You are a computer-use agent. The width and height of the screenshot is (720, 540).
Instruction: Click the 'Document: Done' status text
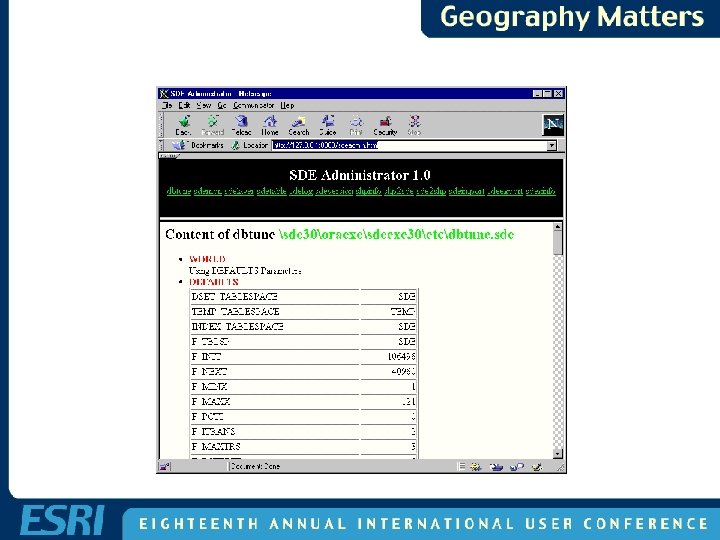click(255, 467)
